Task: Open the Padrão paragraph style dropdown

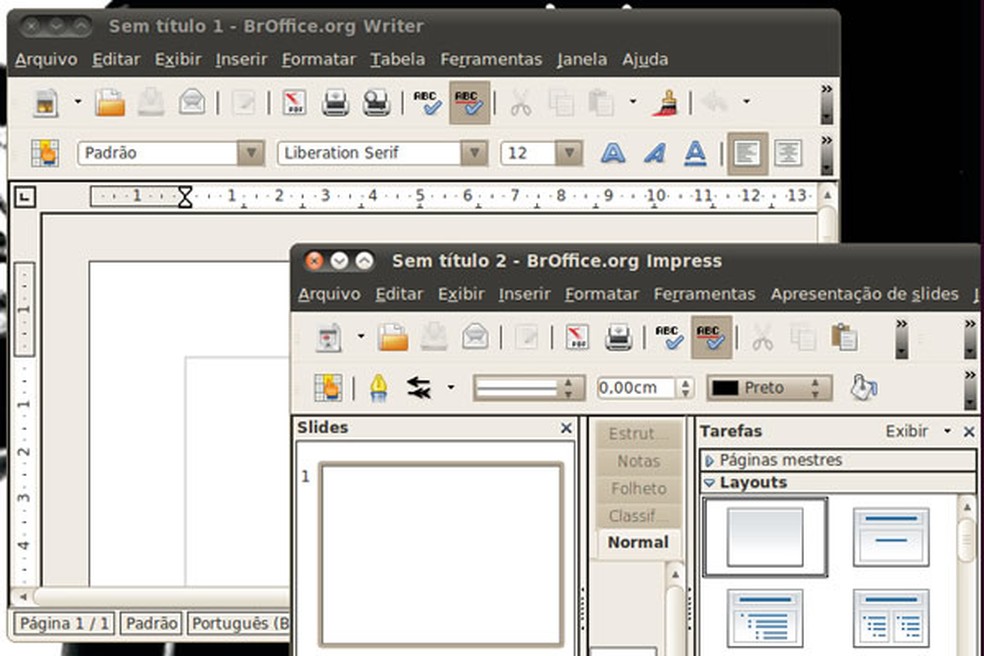Action: (x=250, y=153)
